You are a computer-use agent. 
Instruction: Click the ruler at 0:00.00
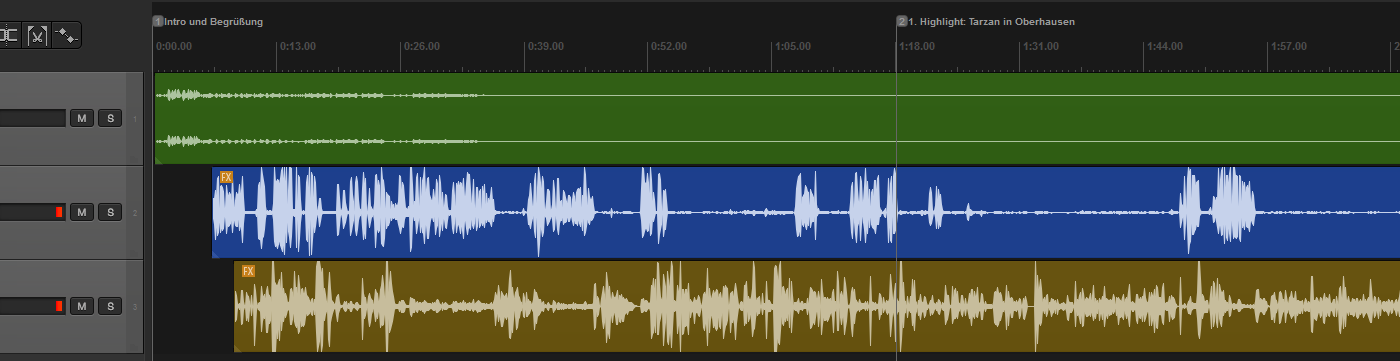[x=174, y=46]
